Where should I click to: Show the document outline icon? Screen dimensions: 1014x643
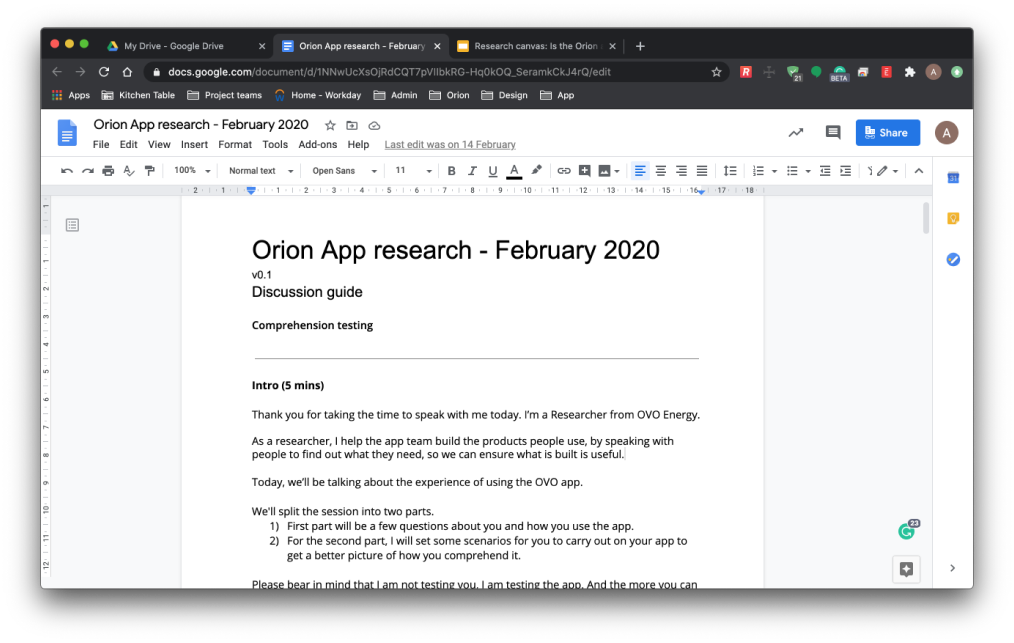(72, 226)
